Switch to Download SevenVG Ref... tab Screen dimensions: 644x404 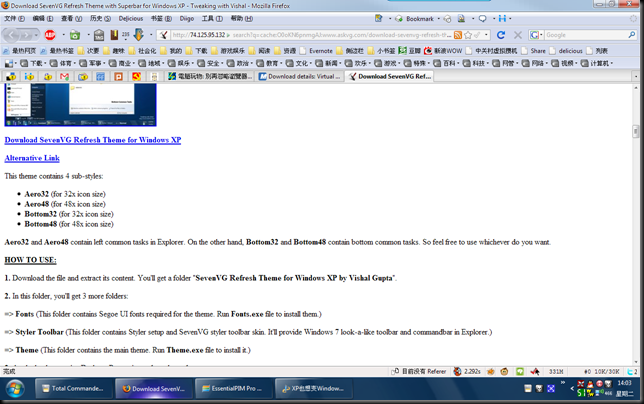(390, 76)
